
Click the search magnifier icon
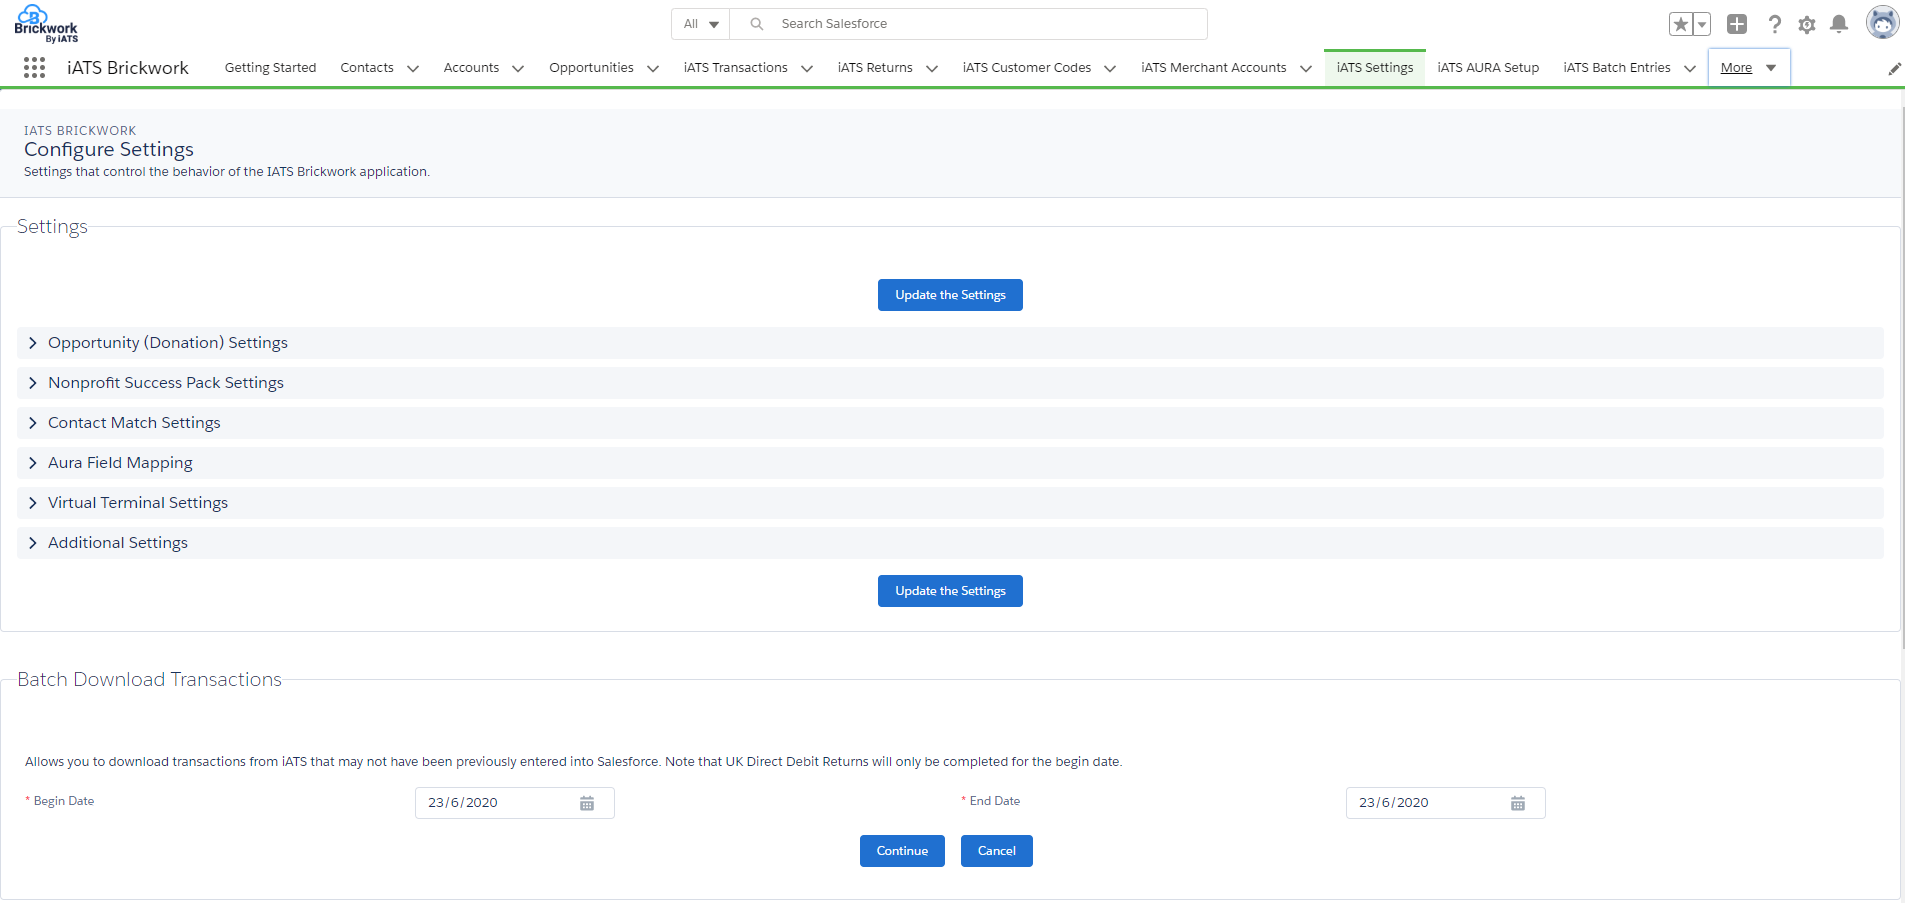757,24
